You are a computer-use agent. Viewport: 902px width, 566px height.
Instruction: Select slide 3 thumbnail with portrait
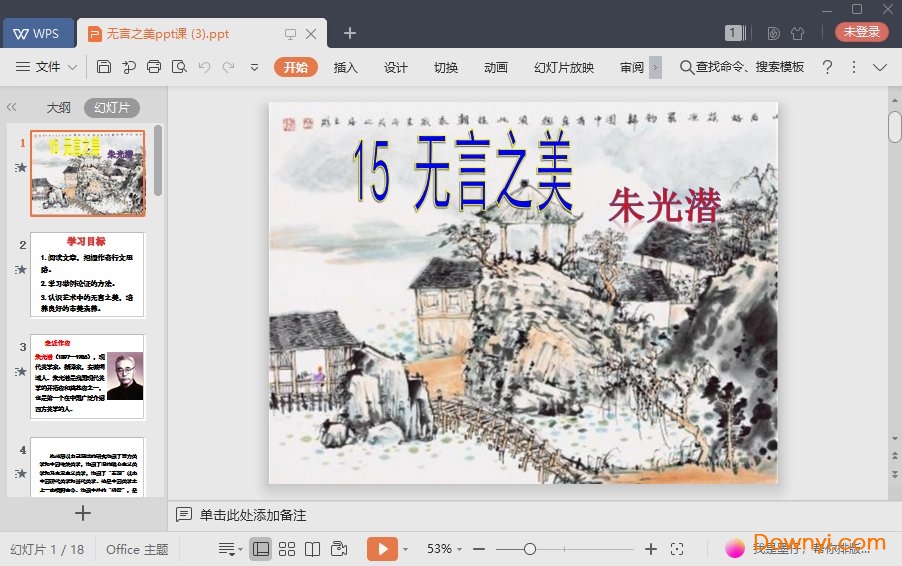(87, 377)
